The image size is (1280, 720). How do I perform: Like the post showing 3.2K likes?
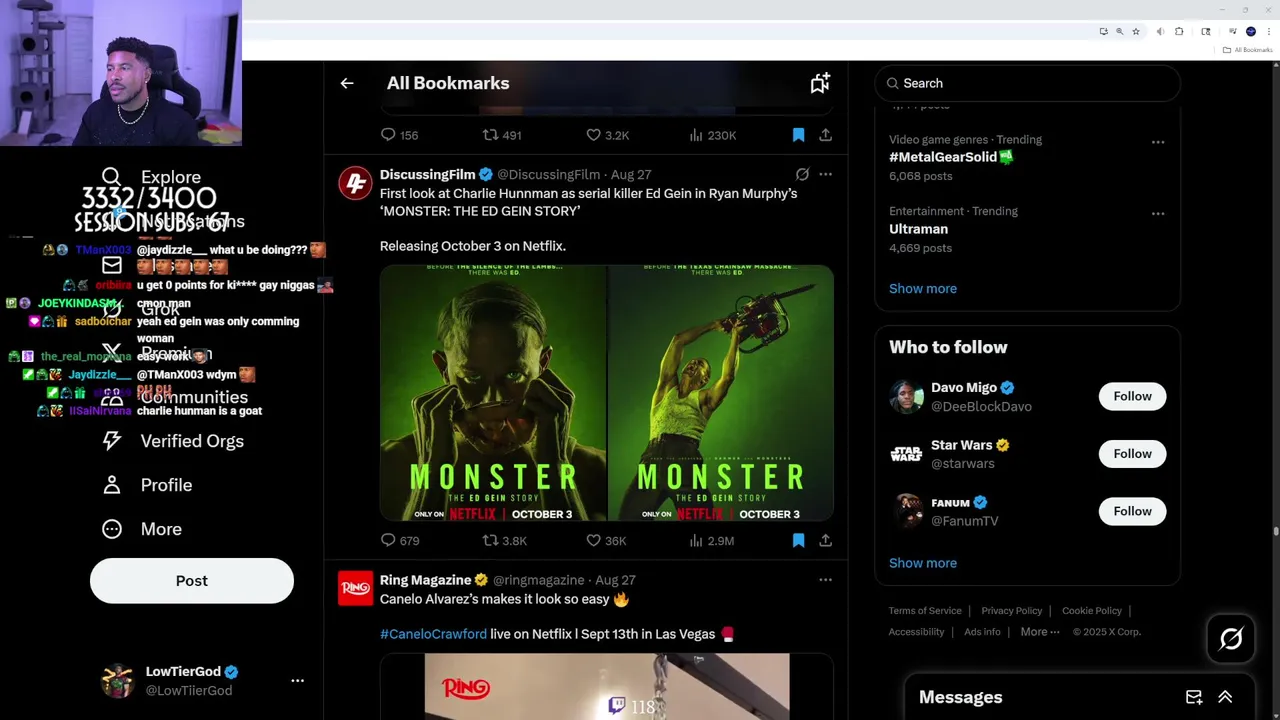coord(607,135)
